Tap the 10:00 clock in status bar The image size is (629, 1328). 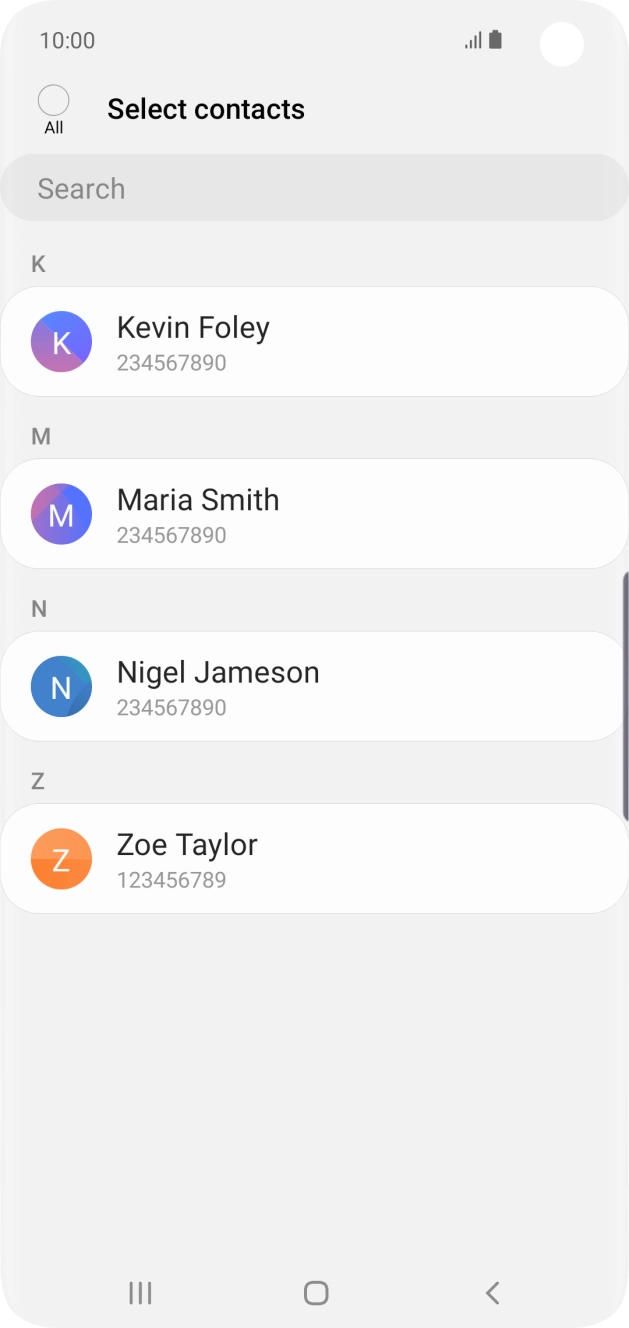pos(67,41)
